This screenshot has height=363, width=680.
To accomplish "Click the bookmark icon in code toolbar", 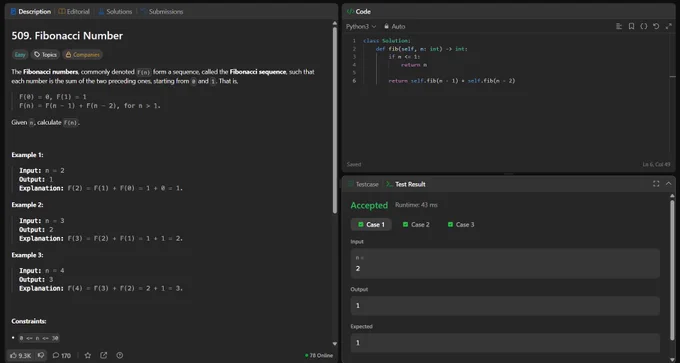I will click(x=631, y=26).
